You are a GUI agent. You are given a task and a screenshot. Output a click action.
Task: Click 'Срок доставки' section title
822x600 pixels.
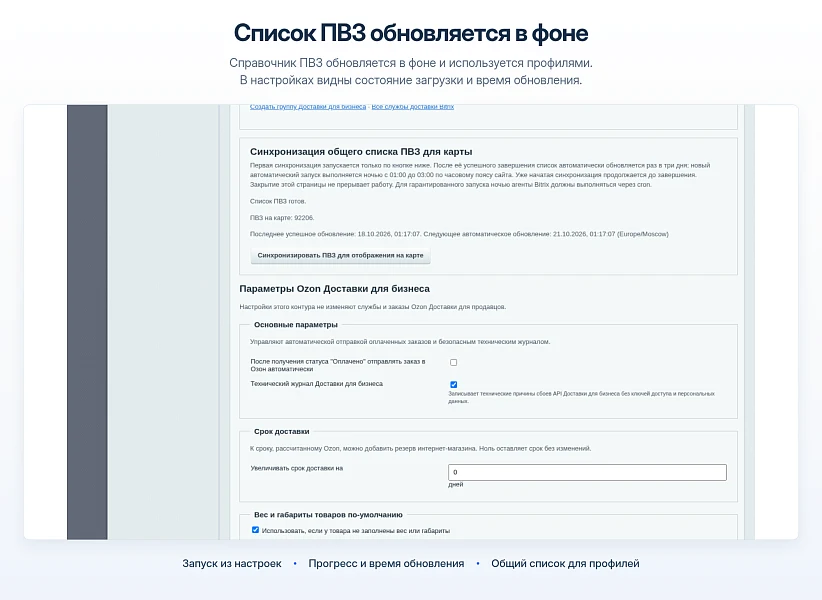point(282,431)
